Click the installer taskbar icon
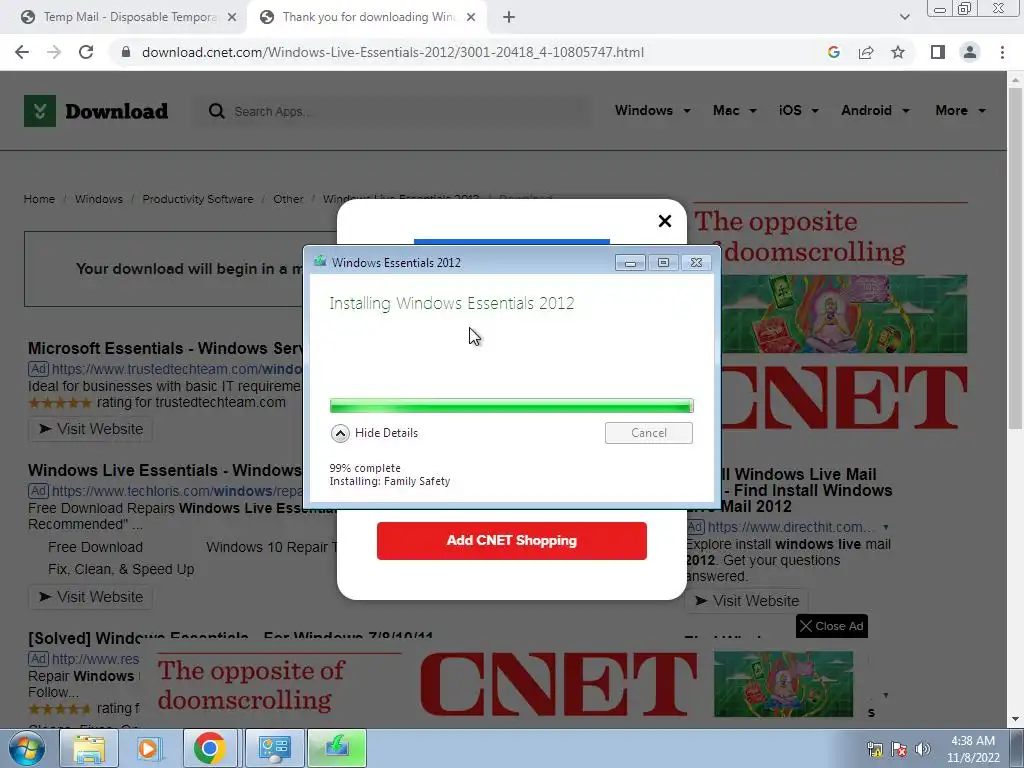 point(337,748)
